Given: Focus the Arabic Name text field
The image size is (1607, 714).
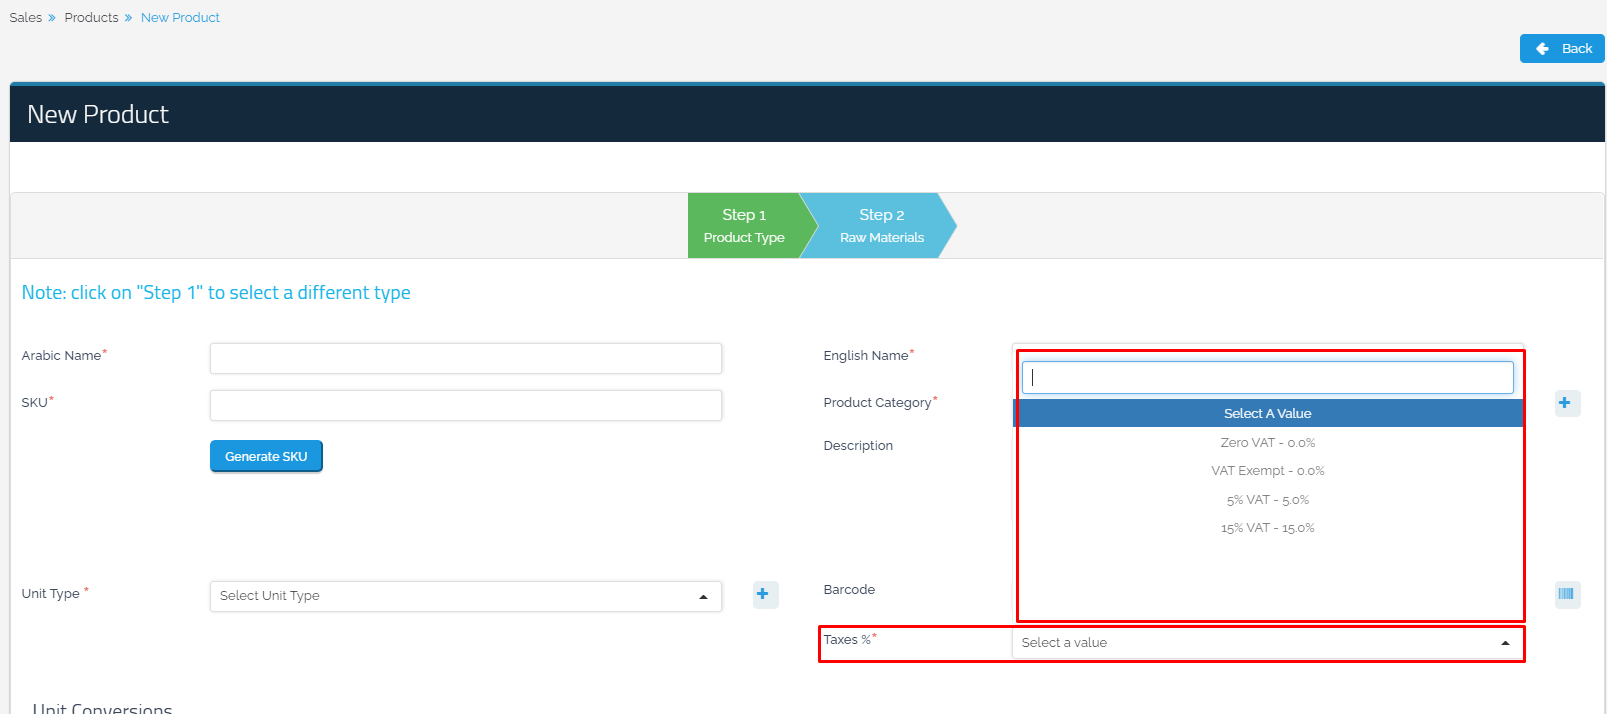Looking at the screenshot, I should (x=465, y=358).
